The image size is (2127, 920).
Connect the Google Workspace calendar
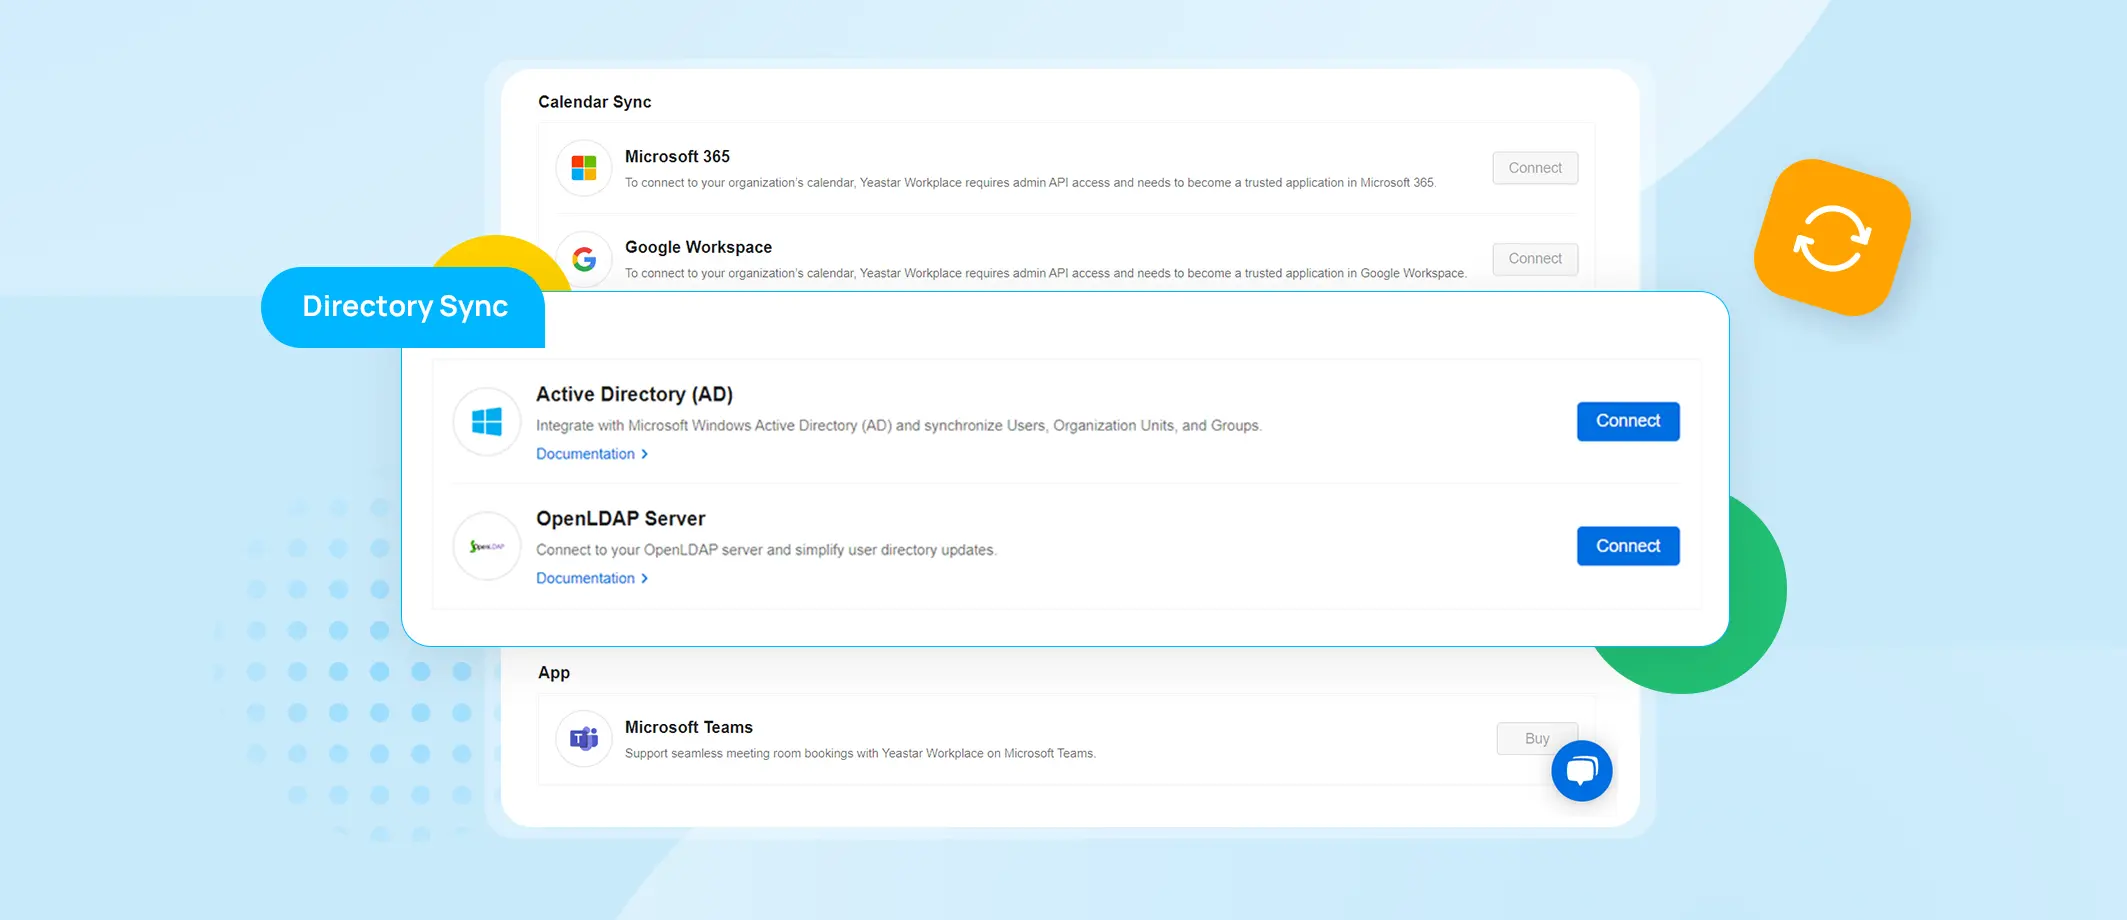point(1534,259)
